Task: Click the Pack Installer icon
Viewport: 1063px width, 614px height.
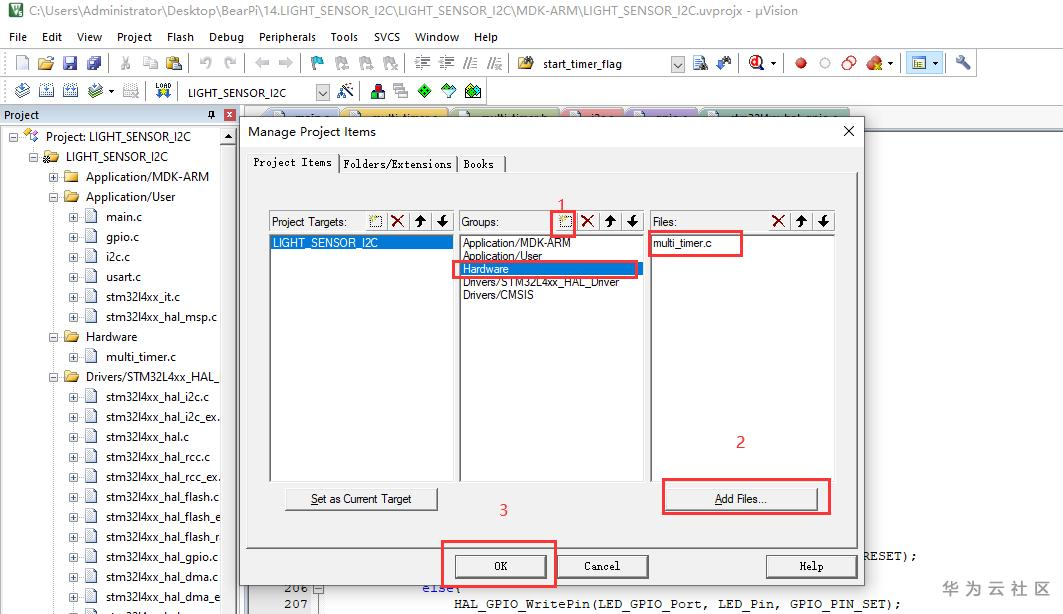Action: coord(473,90)
